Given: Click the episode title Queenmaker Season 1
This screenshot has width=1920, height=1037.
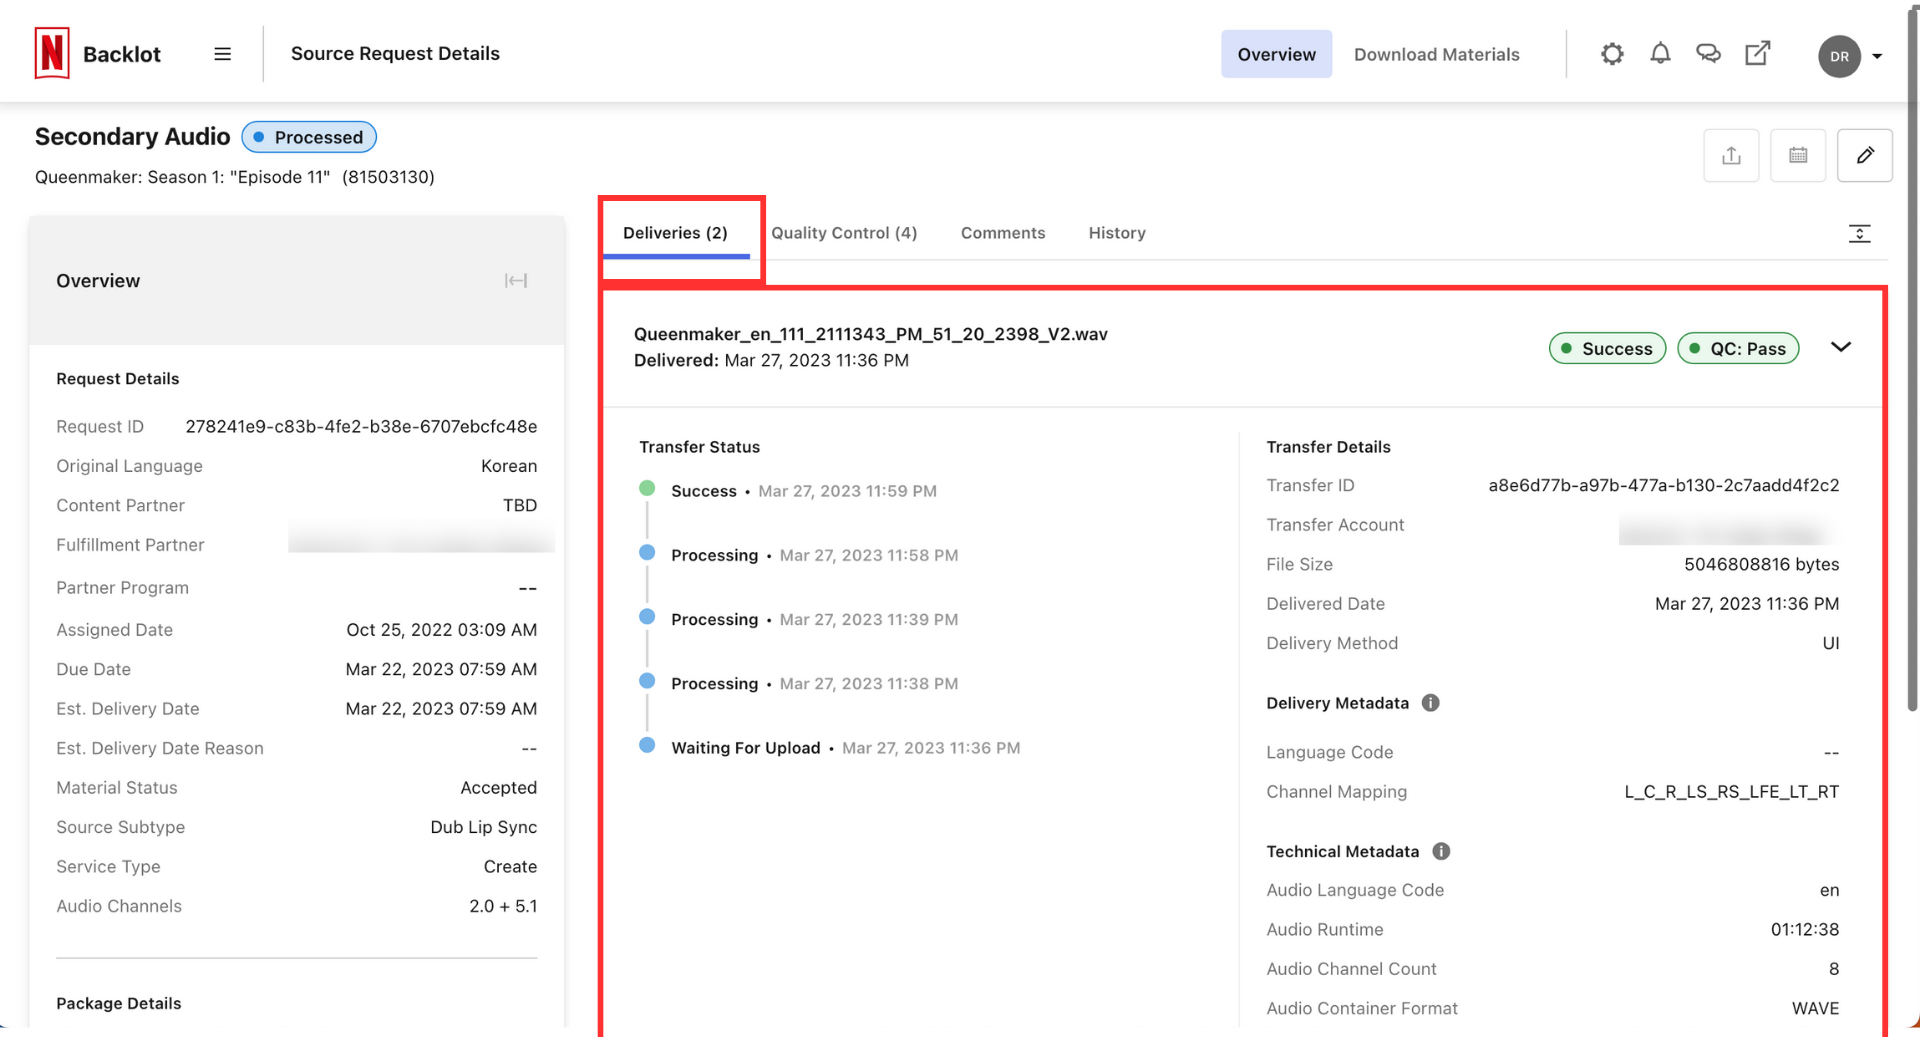Looking at the screenshot, I should click(x=235, y=177).
